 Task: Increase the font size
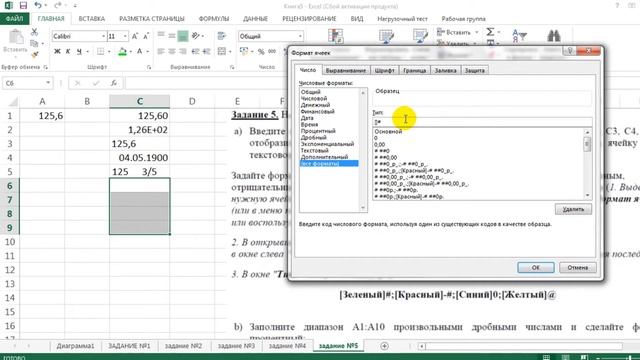point(135,36)
